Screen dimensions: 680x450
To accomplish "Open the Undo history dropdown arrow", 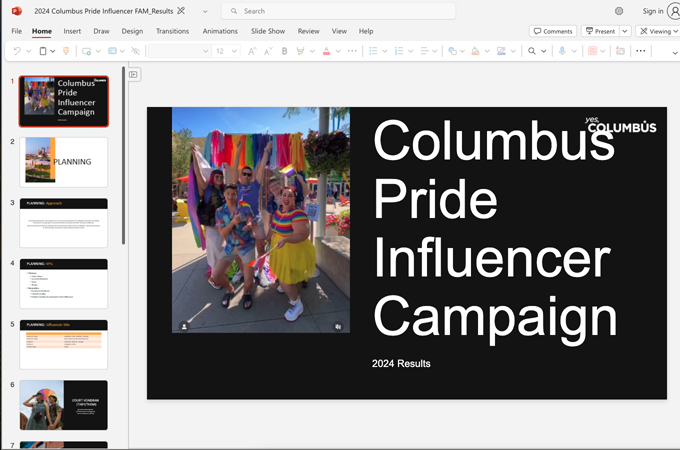I will 29,51.
